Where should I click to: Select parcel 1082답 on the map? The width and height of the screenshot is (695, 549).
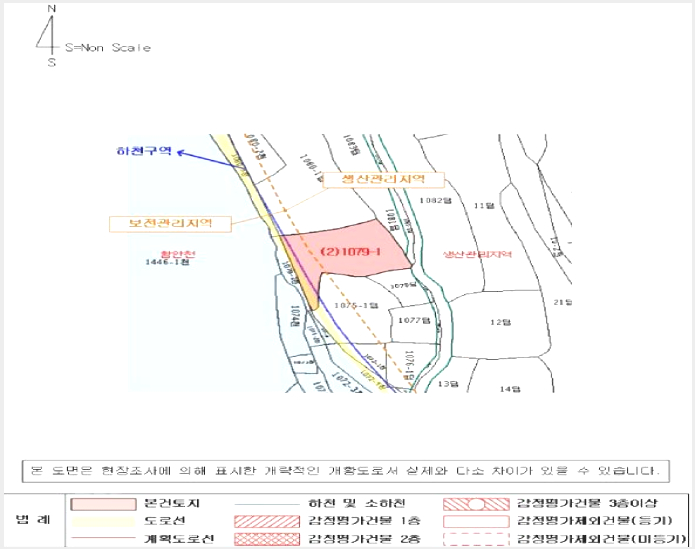click(436, 201)
